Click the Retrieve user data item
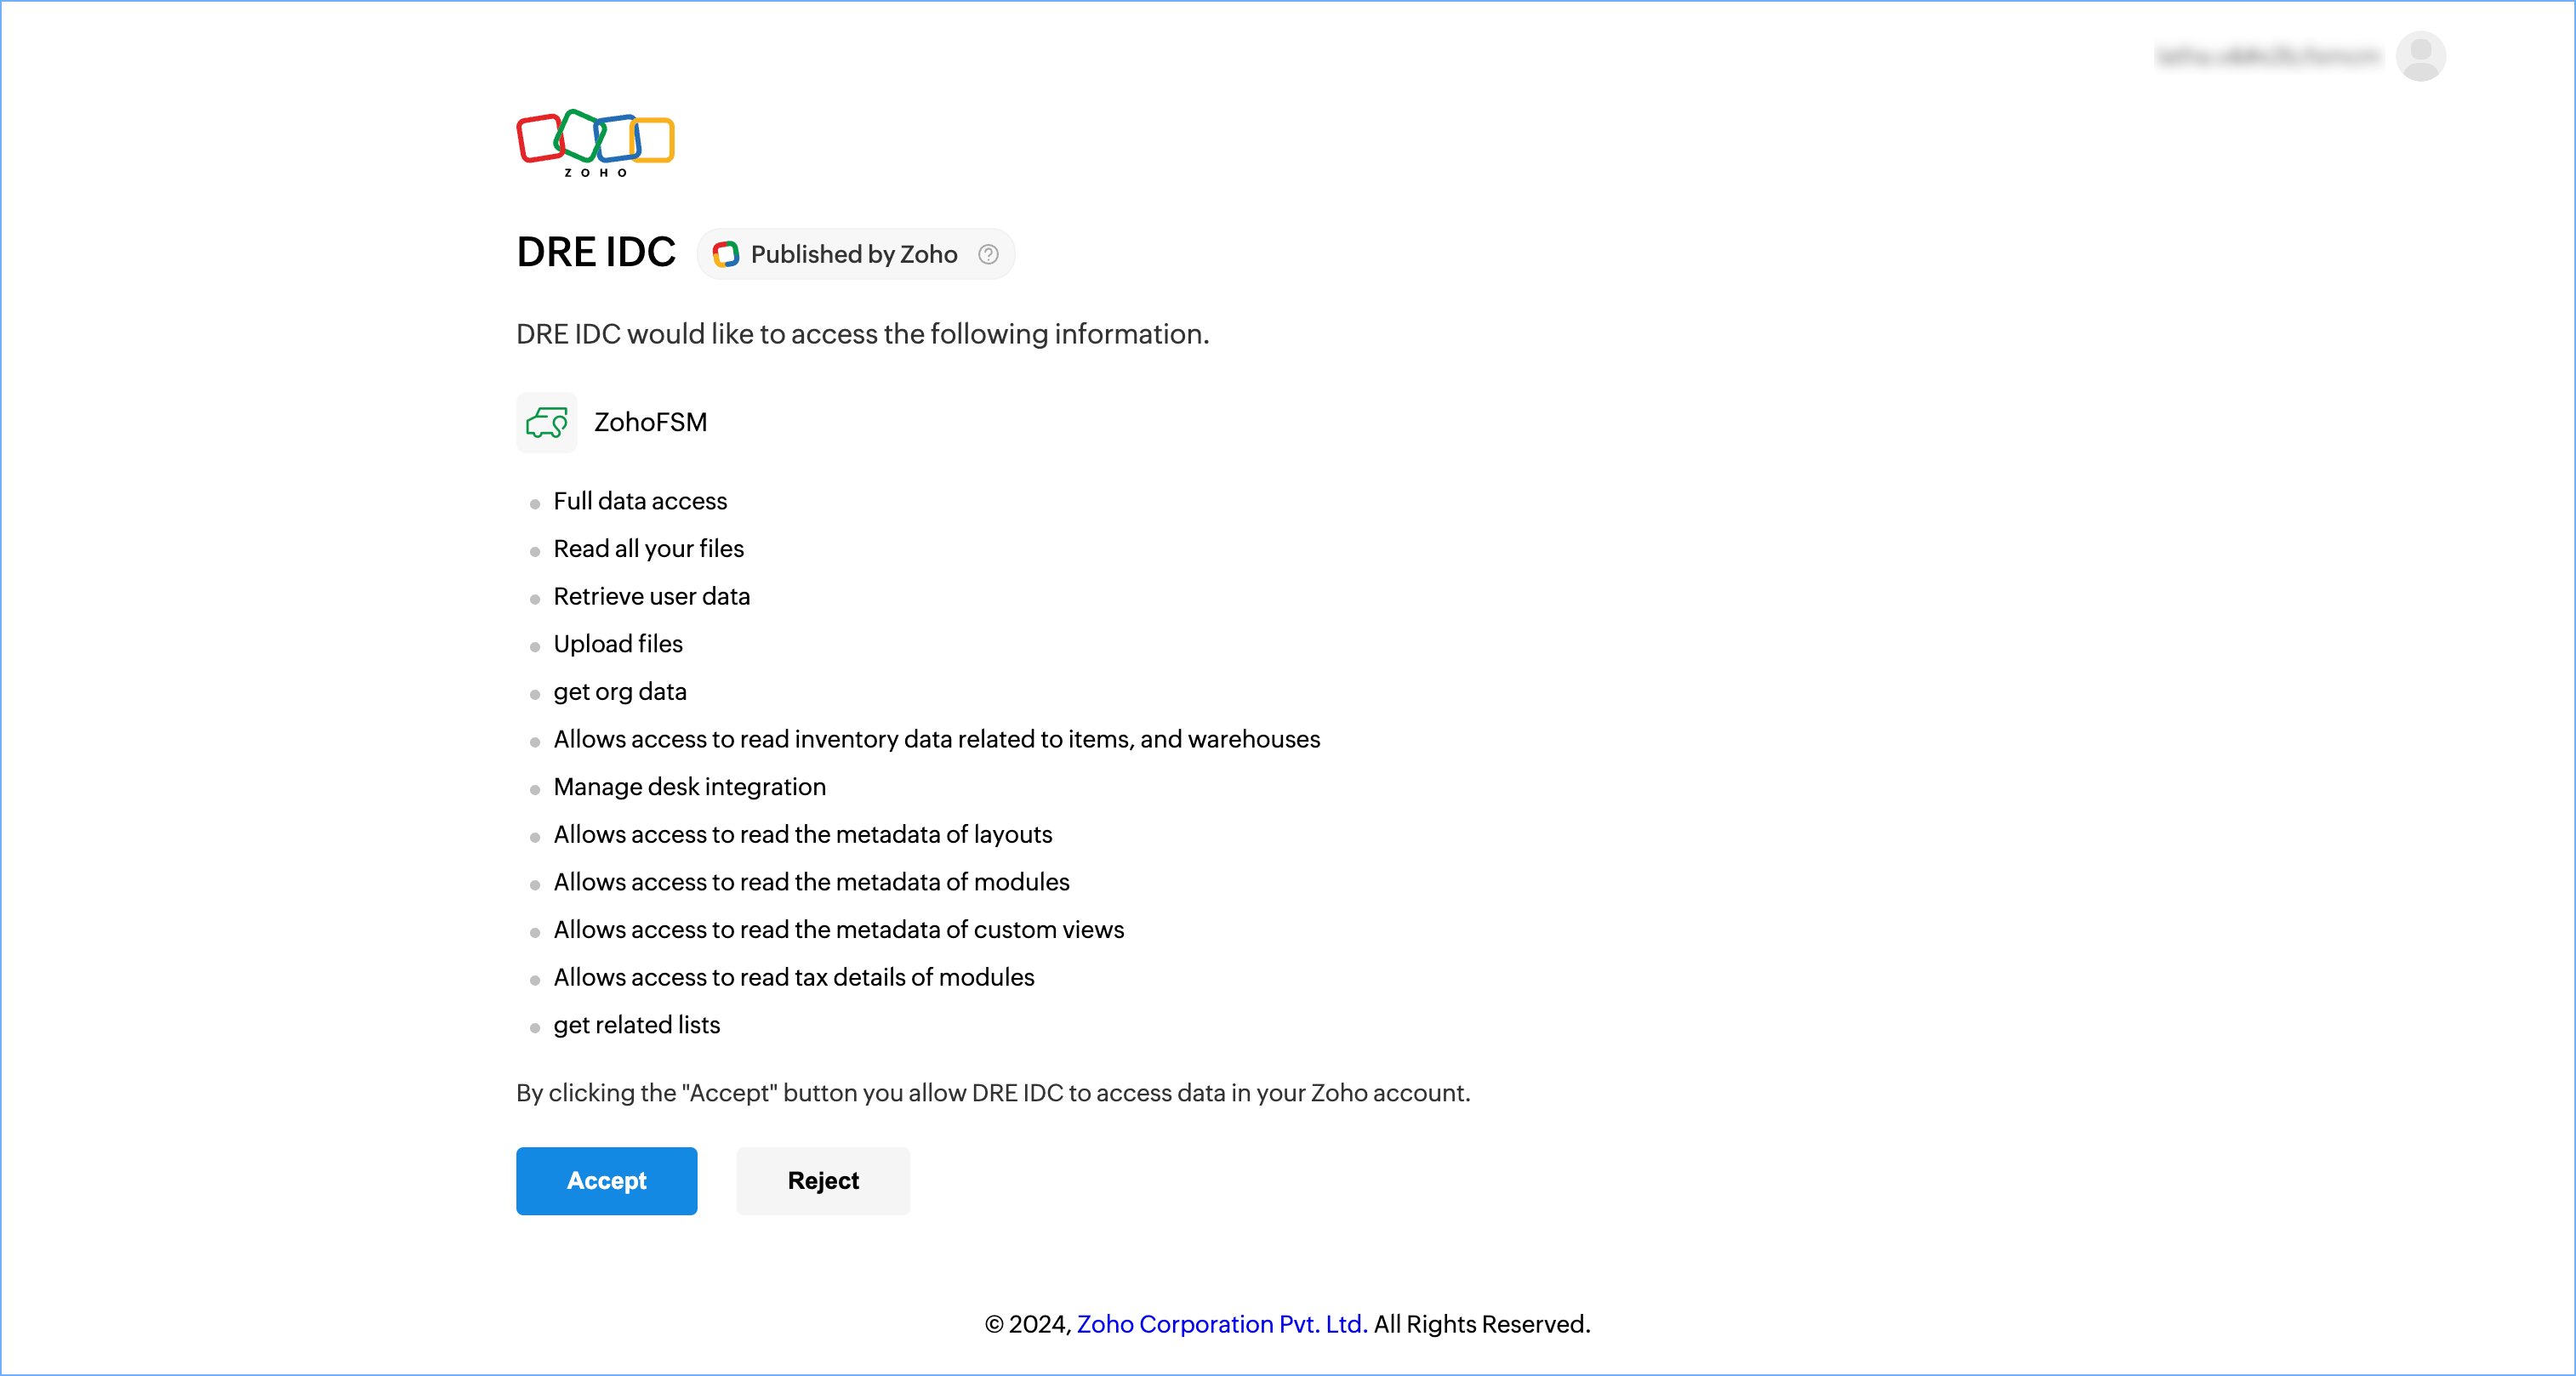Image resolution: width=2576 pixels, height=1376 pixels. pos(651,596)
